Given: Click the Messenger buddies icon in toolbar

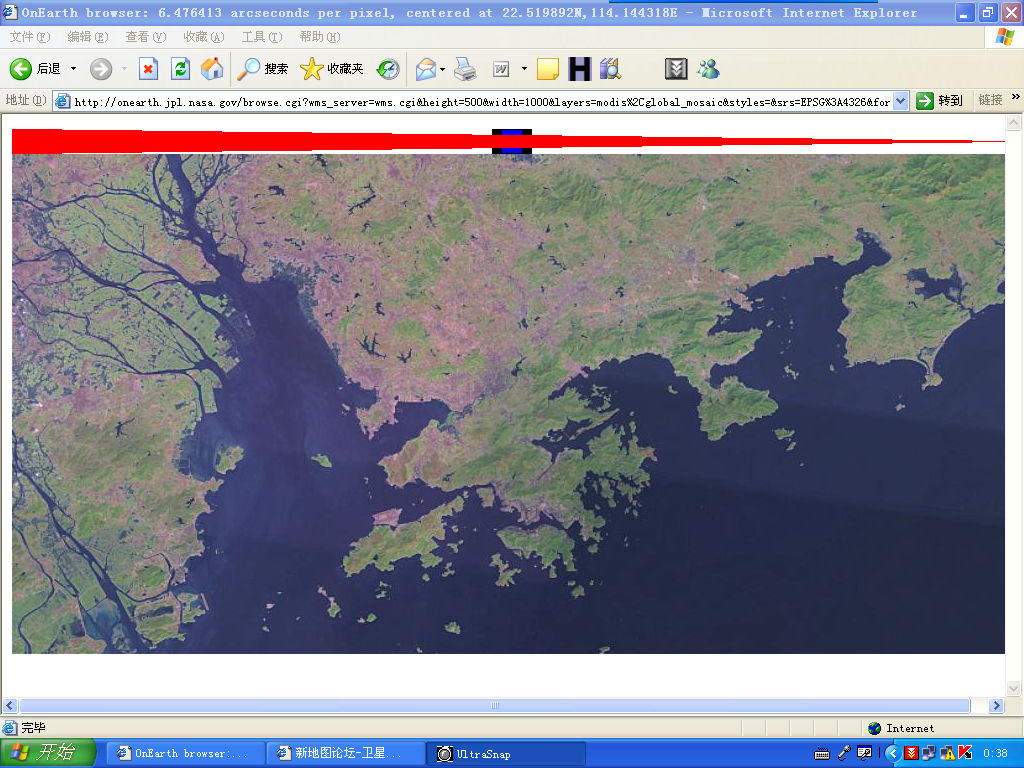Looking at the screenshot, I should pyautogui.click(x=709, y=69).
